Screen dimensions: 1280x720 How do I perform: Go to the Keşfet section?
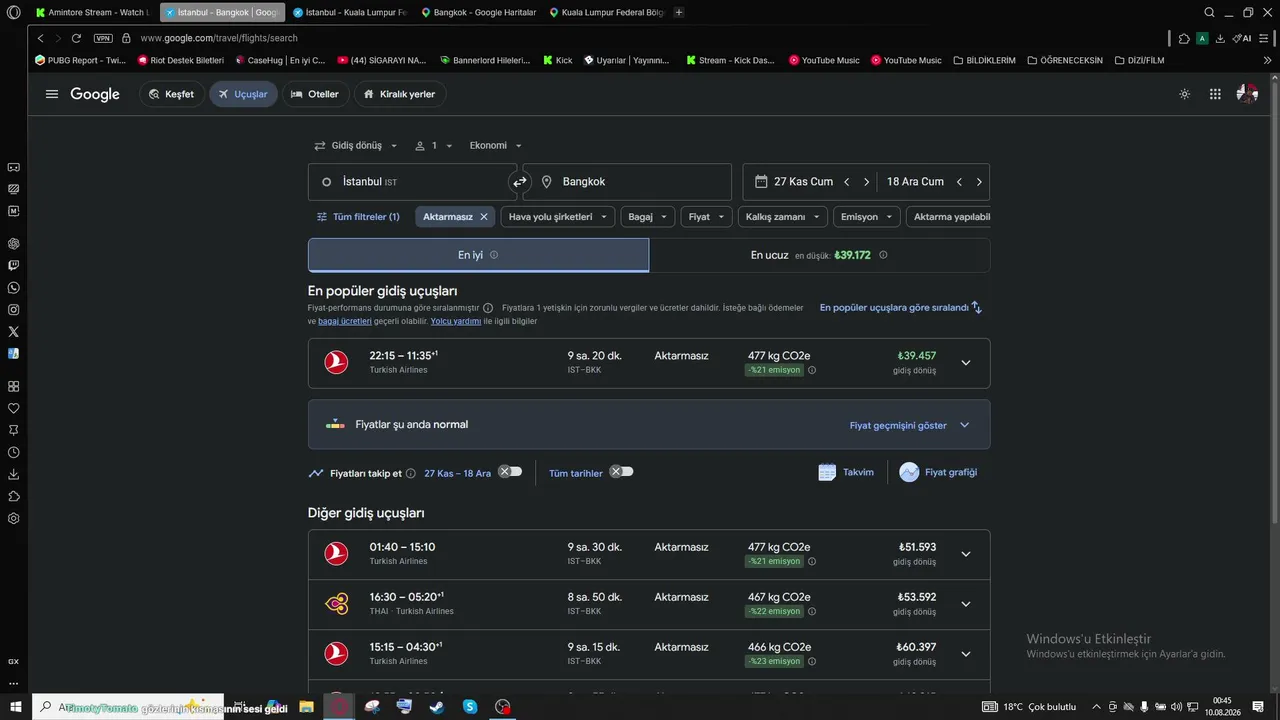click(x=172, y=94)
